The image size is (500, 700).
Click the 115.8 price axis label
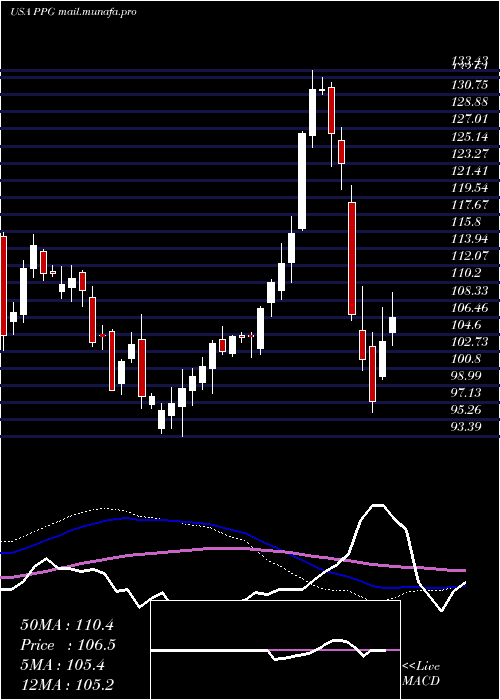[x=467, y=222]
